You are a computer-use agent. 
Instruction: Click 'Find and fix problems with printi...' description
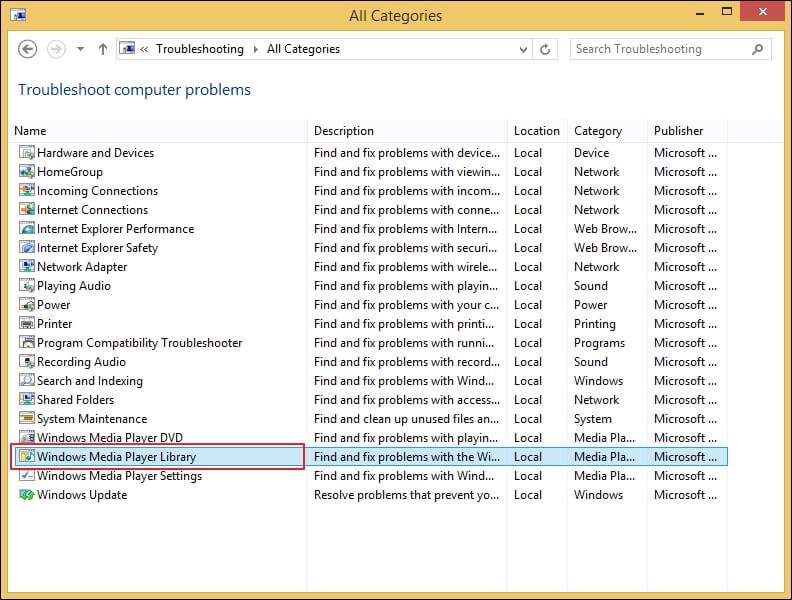pyautogui.click(x=404, y=324)
